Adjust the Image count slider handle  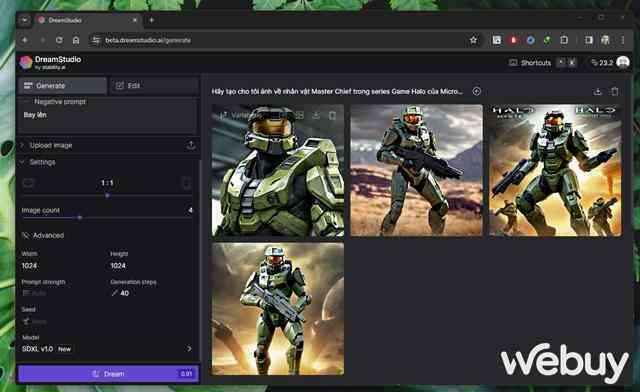[x=80, y=218]
